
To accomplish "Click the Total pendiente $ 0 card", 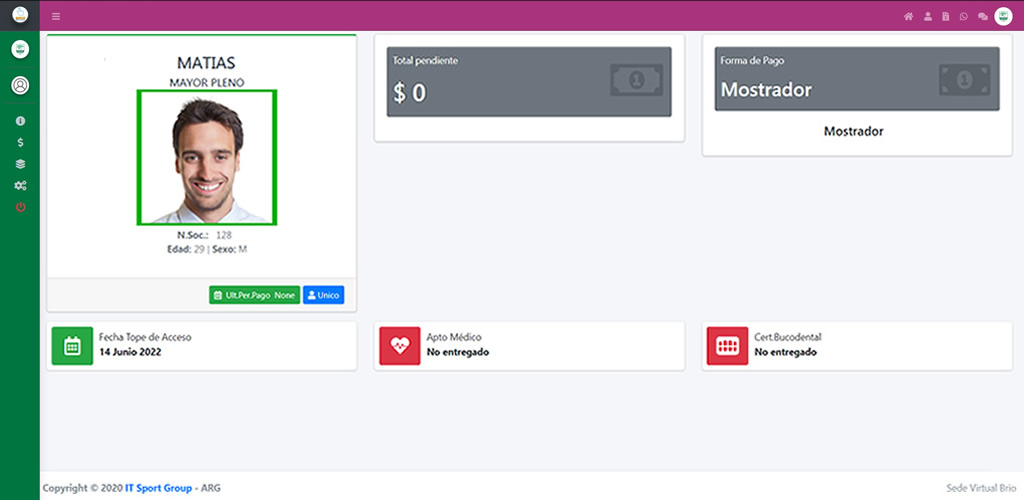I will tap(529, 82).
